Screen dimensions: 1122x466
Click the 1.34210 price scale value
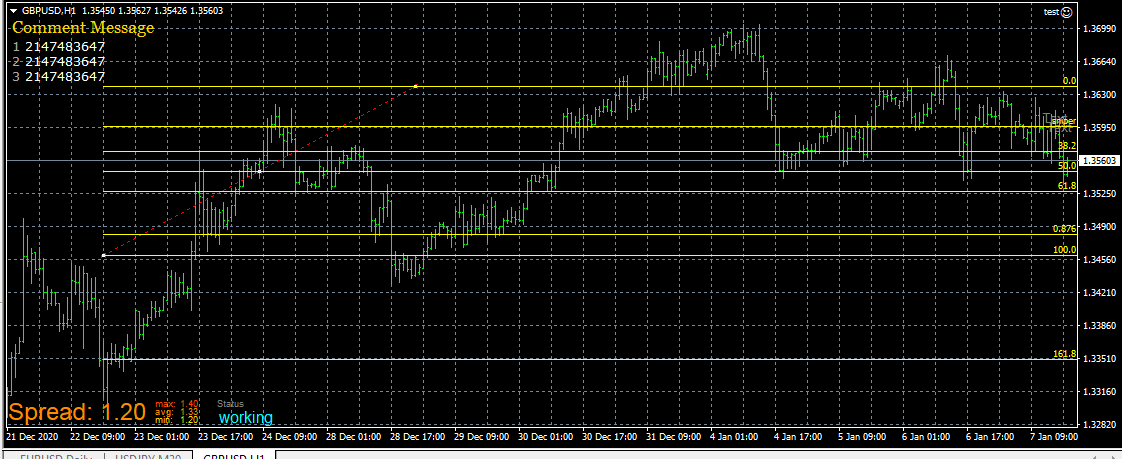(x=1101, y=293)
